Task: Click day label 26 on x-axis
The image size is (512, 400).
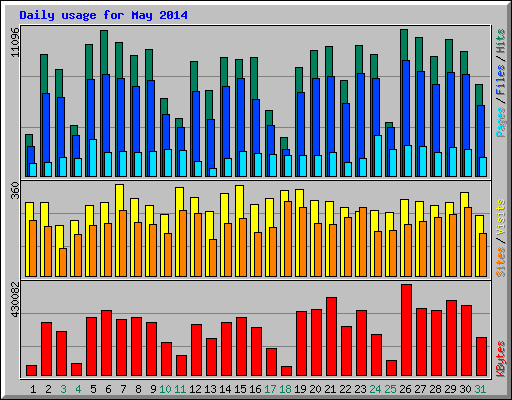Action: (405, 389)
